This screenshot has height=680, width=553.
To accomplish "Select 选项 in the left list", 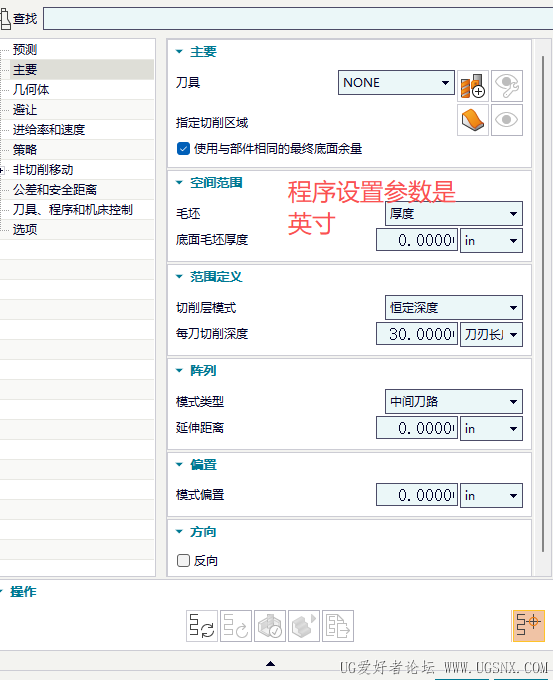I will coord(25,229).
